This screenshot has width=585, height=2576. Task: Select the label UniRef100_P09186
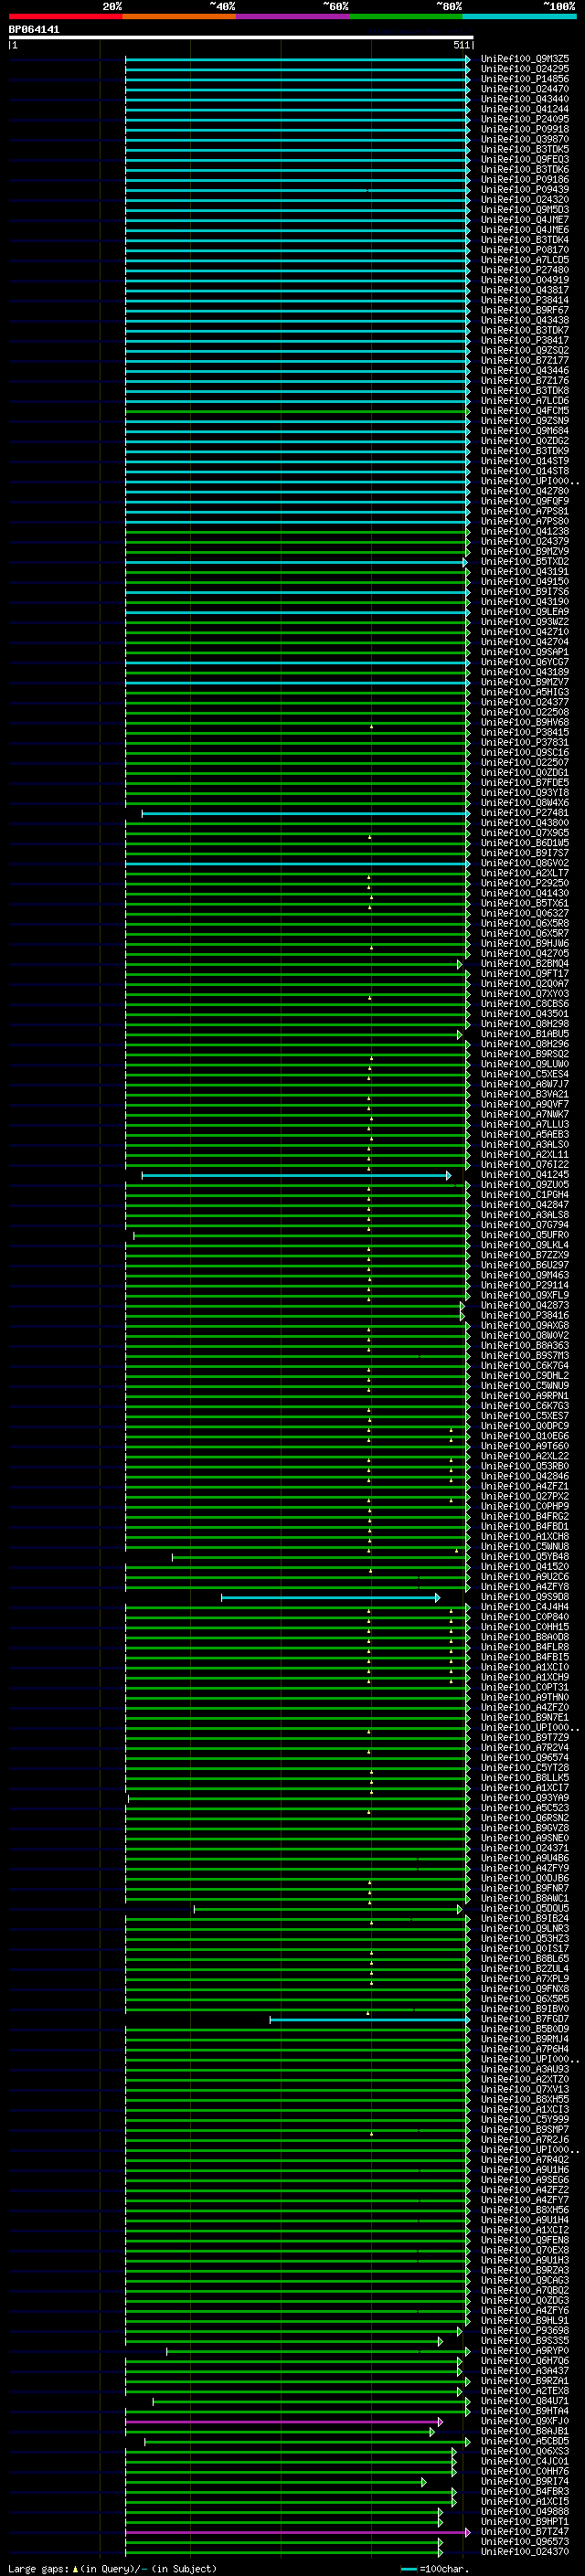pos(525,180)
